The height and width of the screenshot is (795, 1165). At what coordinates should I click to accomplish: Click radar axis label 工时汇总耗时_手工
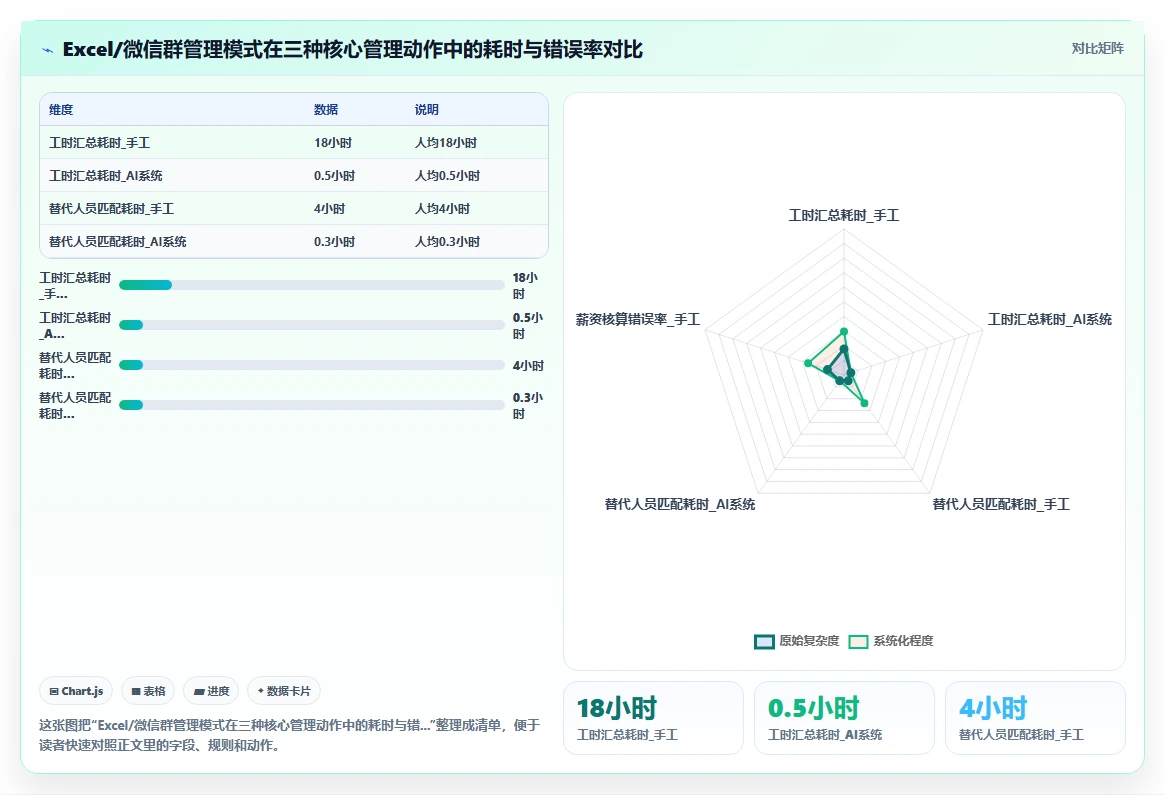[x=843, y=215]
